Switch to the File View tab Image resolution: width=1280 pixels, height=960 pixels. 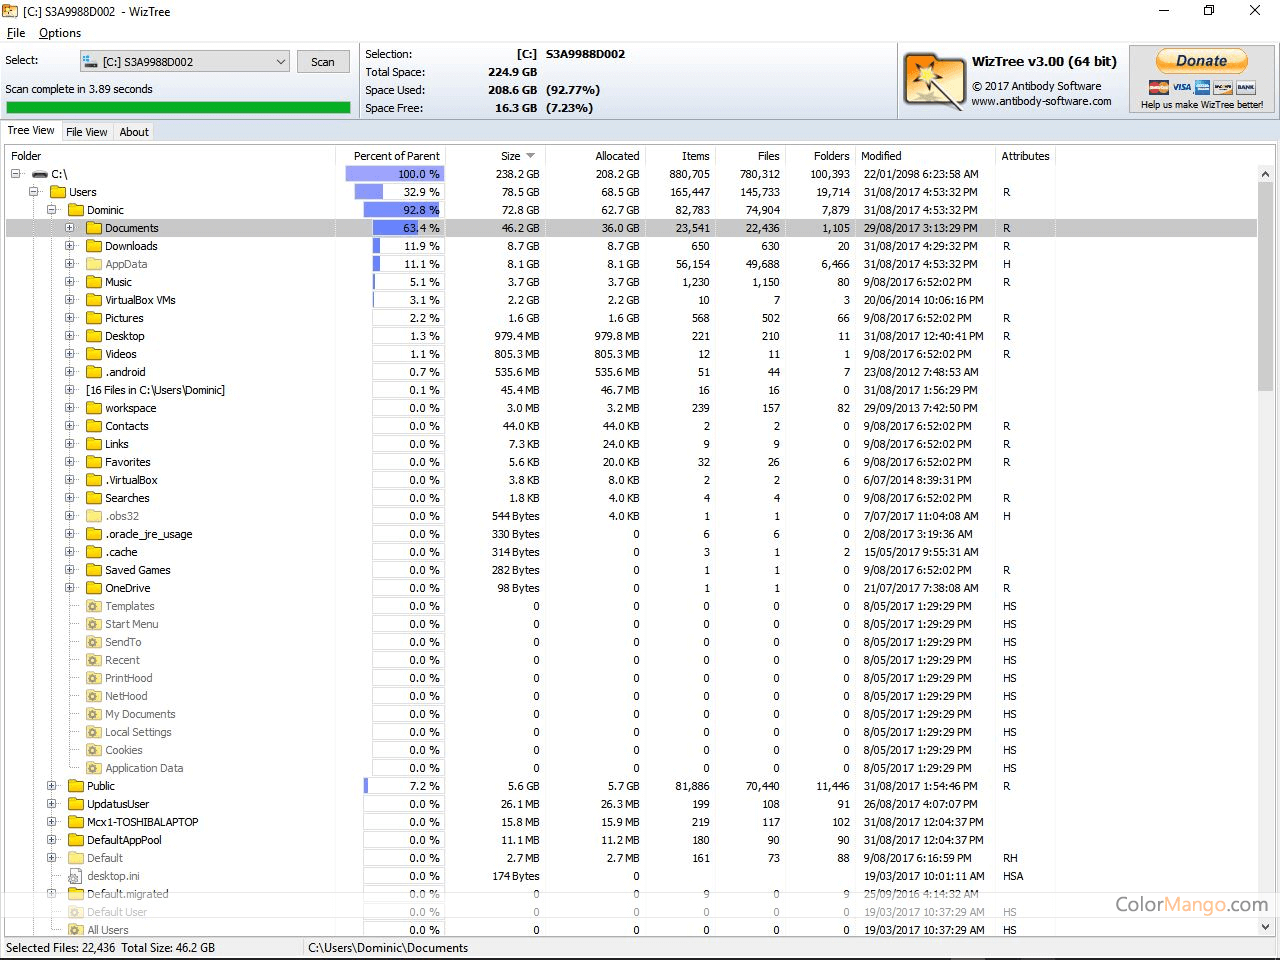(x=87, y=131)
